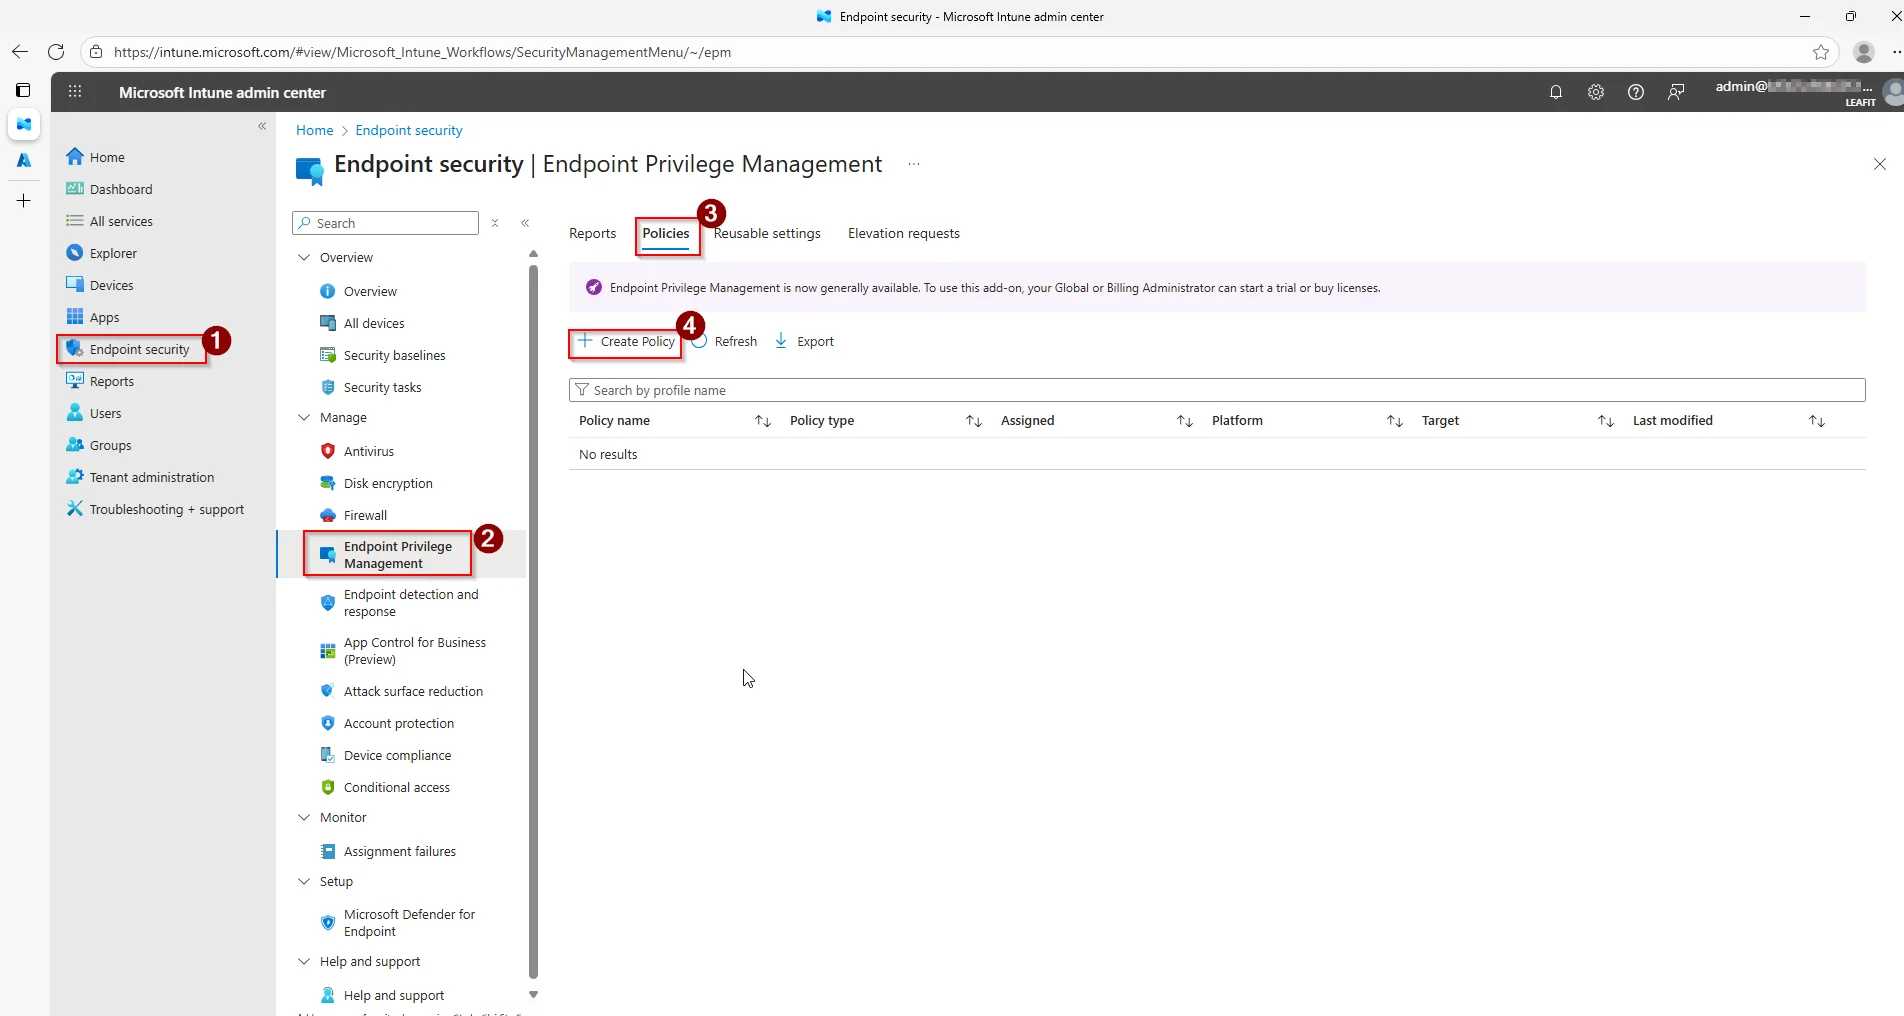Image resolution: width=1904 pixels, height=1016 pixels.
Task: Open the notifications bell icon
Action: [x=1556, y=92]
